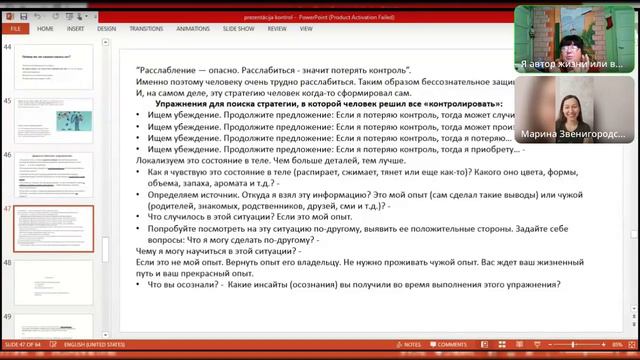The width and height of the screenshot is (640, 360).
Task: Click the bullet 'Что случилось в этой ситуации?'
Action: click(x=250, y=217)
